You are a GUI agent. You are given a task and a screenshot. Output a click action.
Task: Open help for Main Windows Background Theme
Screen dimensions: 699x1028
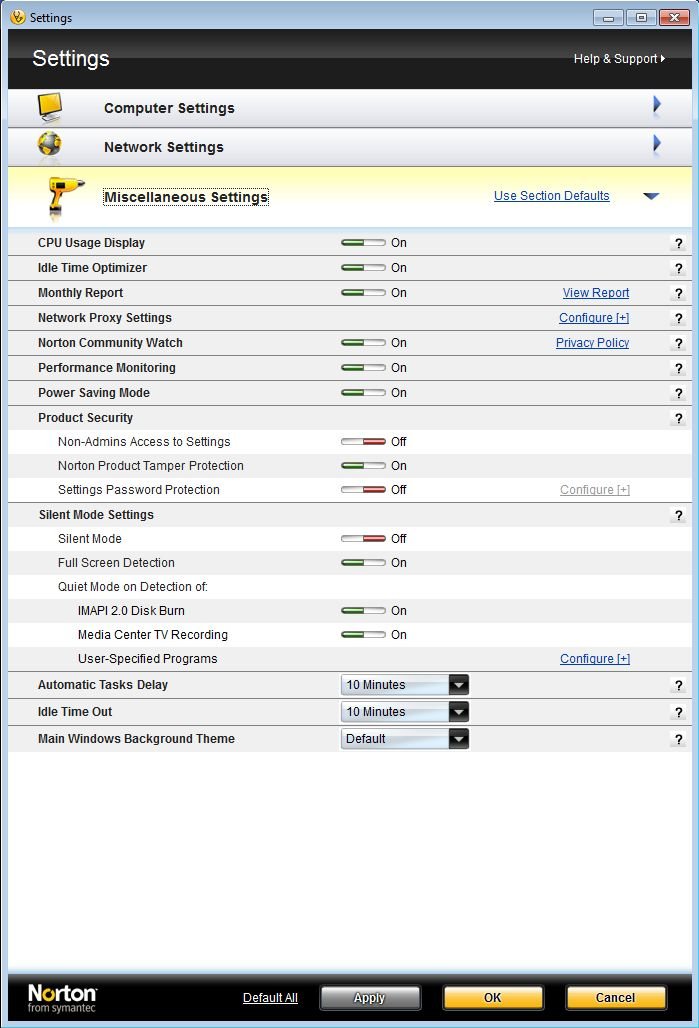679,739
